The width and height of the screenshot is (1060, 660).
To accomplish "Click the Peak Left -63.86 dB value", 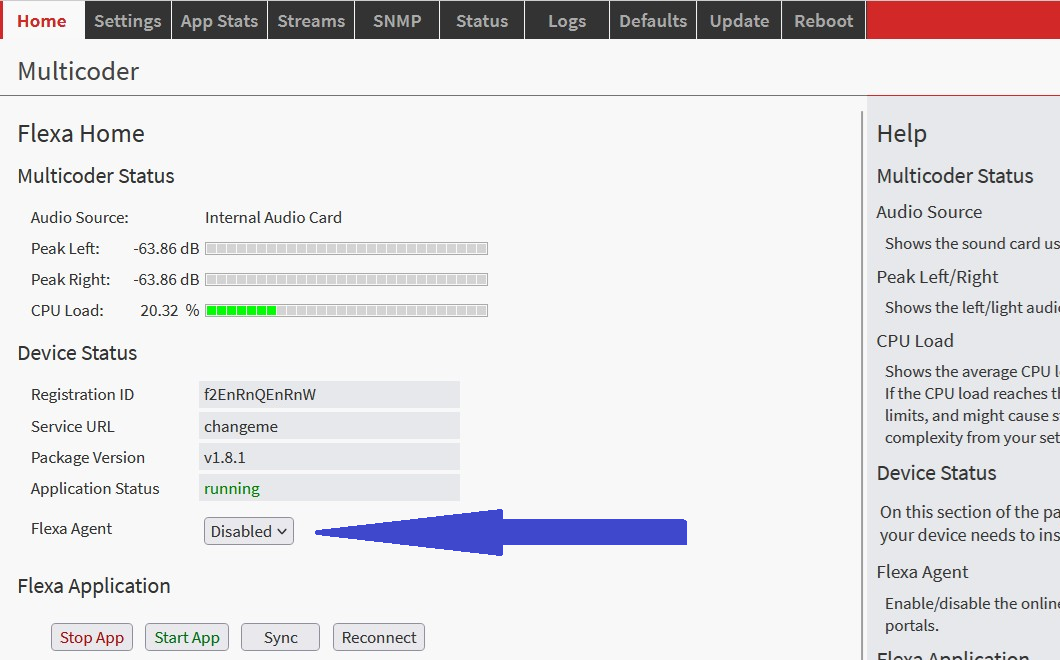I will (166, 249).
